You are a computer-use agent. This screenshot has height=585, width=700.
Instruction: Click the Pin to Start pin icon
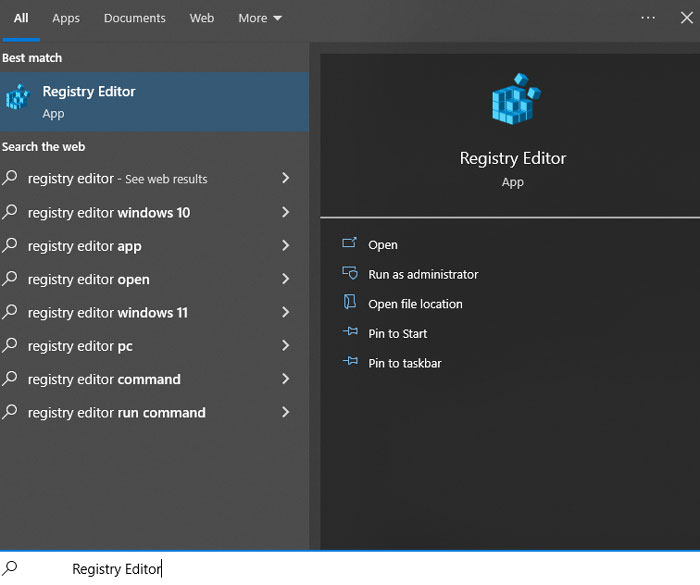point(350,331)
